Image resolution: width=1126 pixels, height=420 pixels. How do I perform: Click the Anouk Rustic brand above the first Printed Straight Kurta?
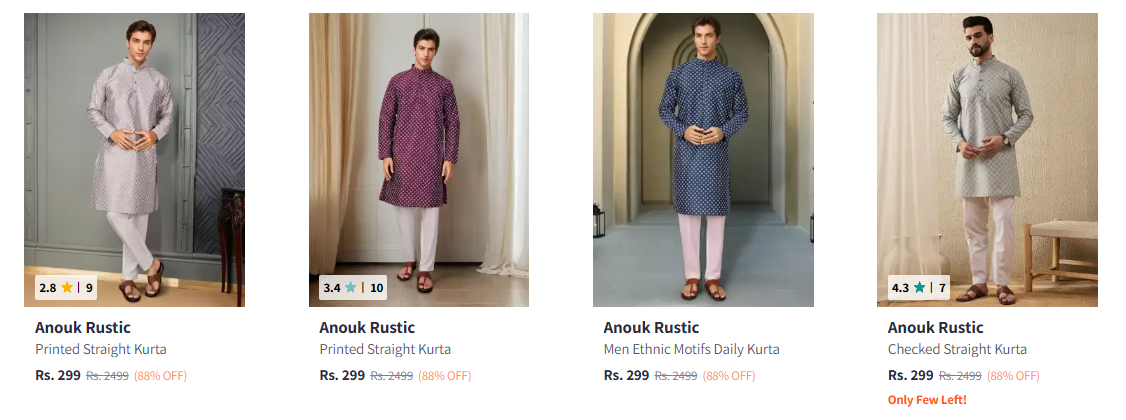click(x=83, y=328)
